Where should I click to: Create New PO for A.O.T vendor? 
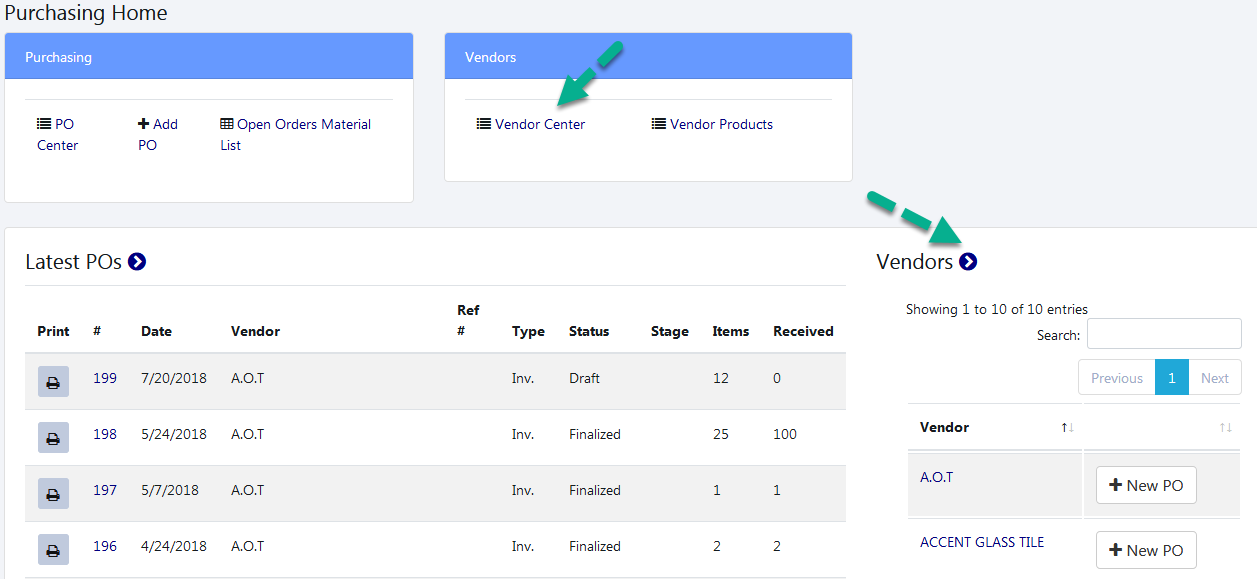1146,486
